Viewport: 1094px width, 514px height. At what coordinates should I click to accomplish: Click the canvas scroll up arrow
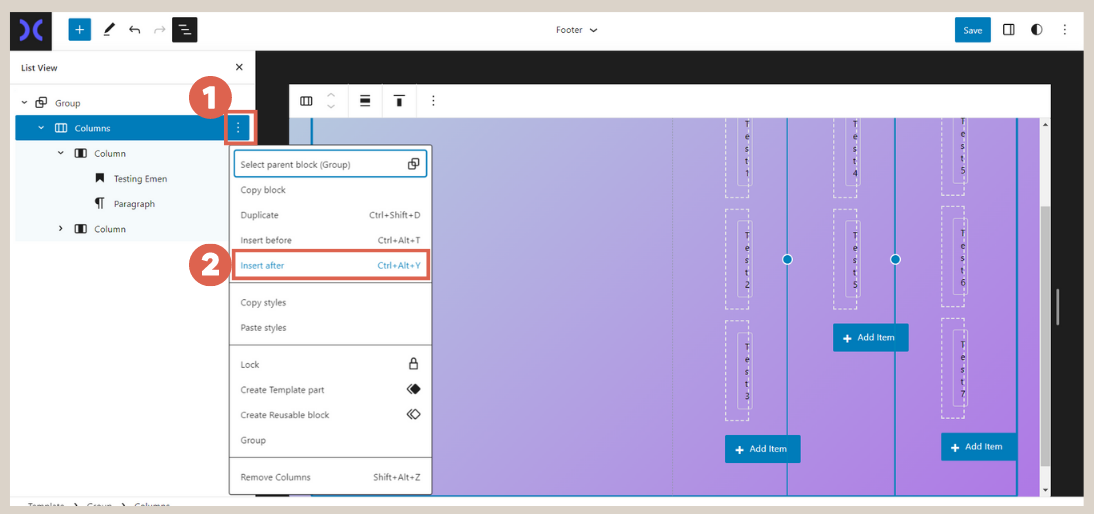tap(1044, 124)
